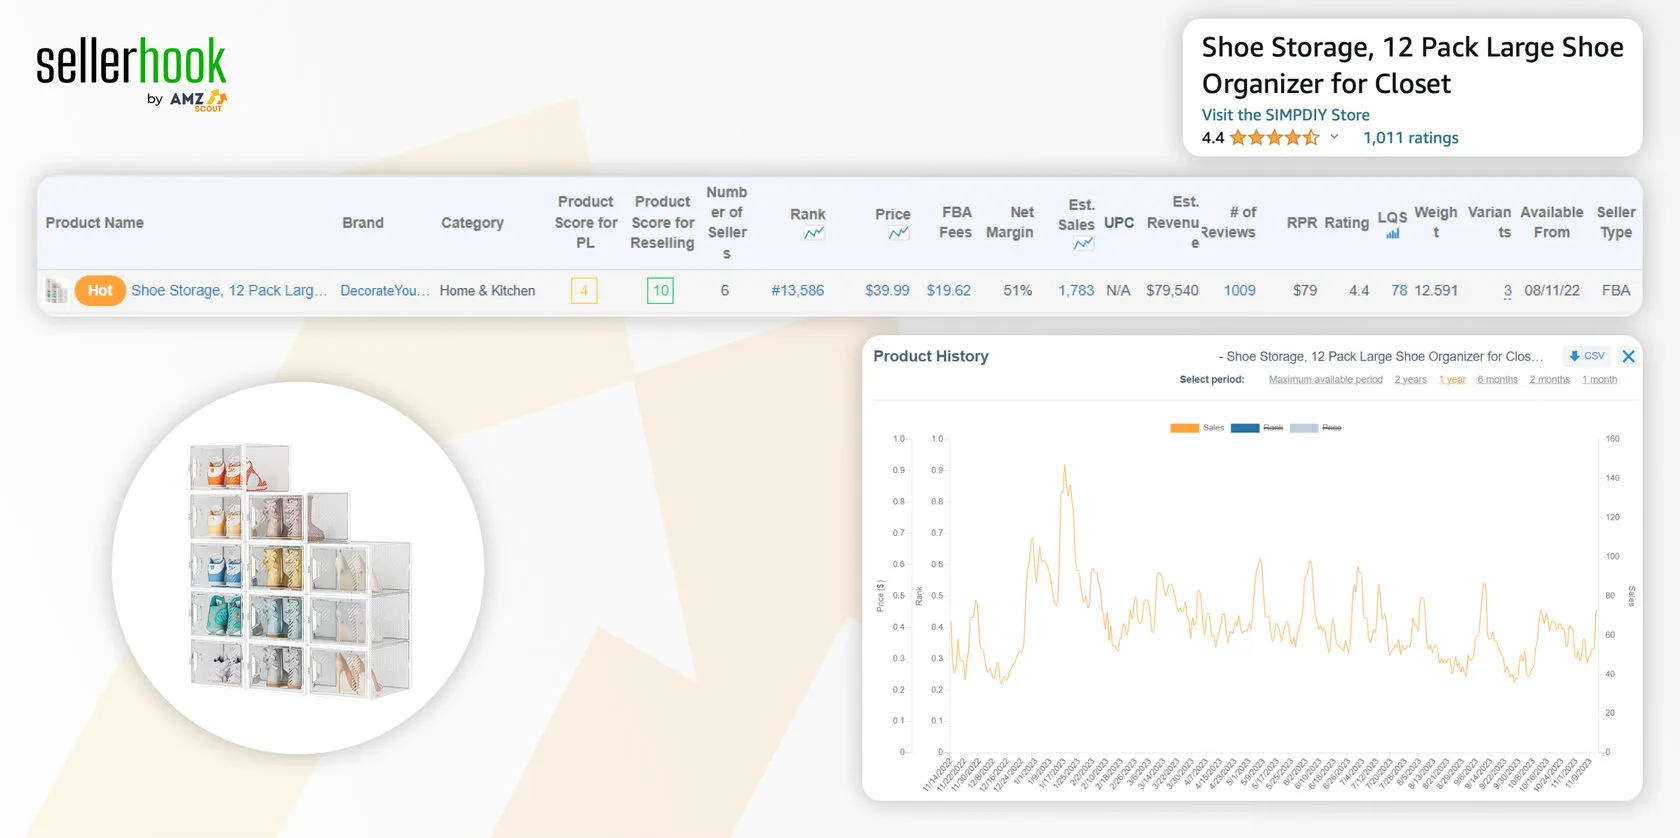Select the Maximum available period option
The image size is (1680, 838).
pyautogui.click(x=1326, y=380)
